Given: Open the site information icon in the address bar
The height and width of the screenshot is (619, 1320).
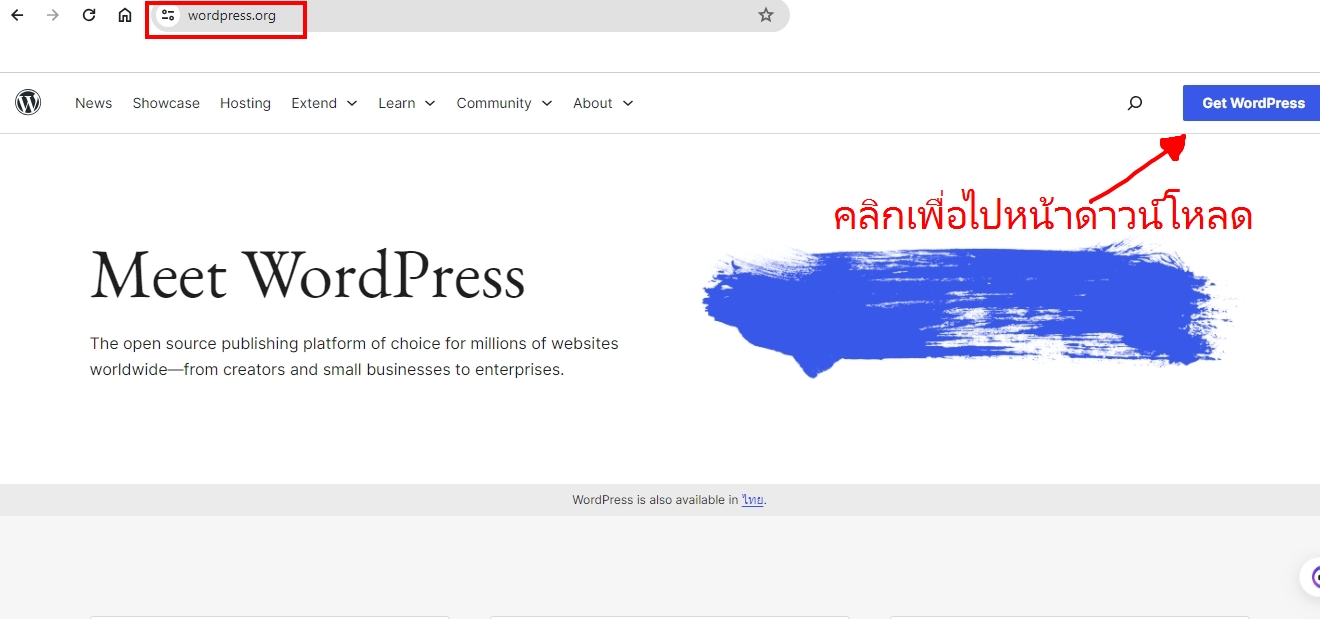Looking at the screenshot, I should coord(168,15).
